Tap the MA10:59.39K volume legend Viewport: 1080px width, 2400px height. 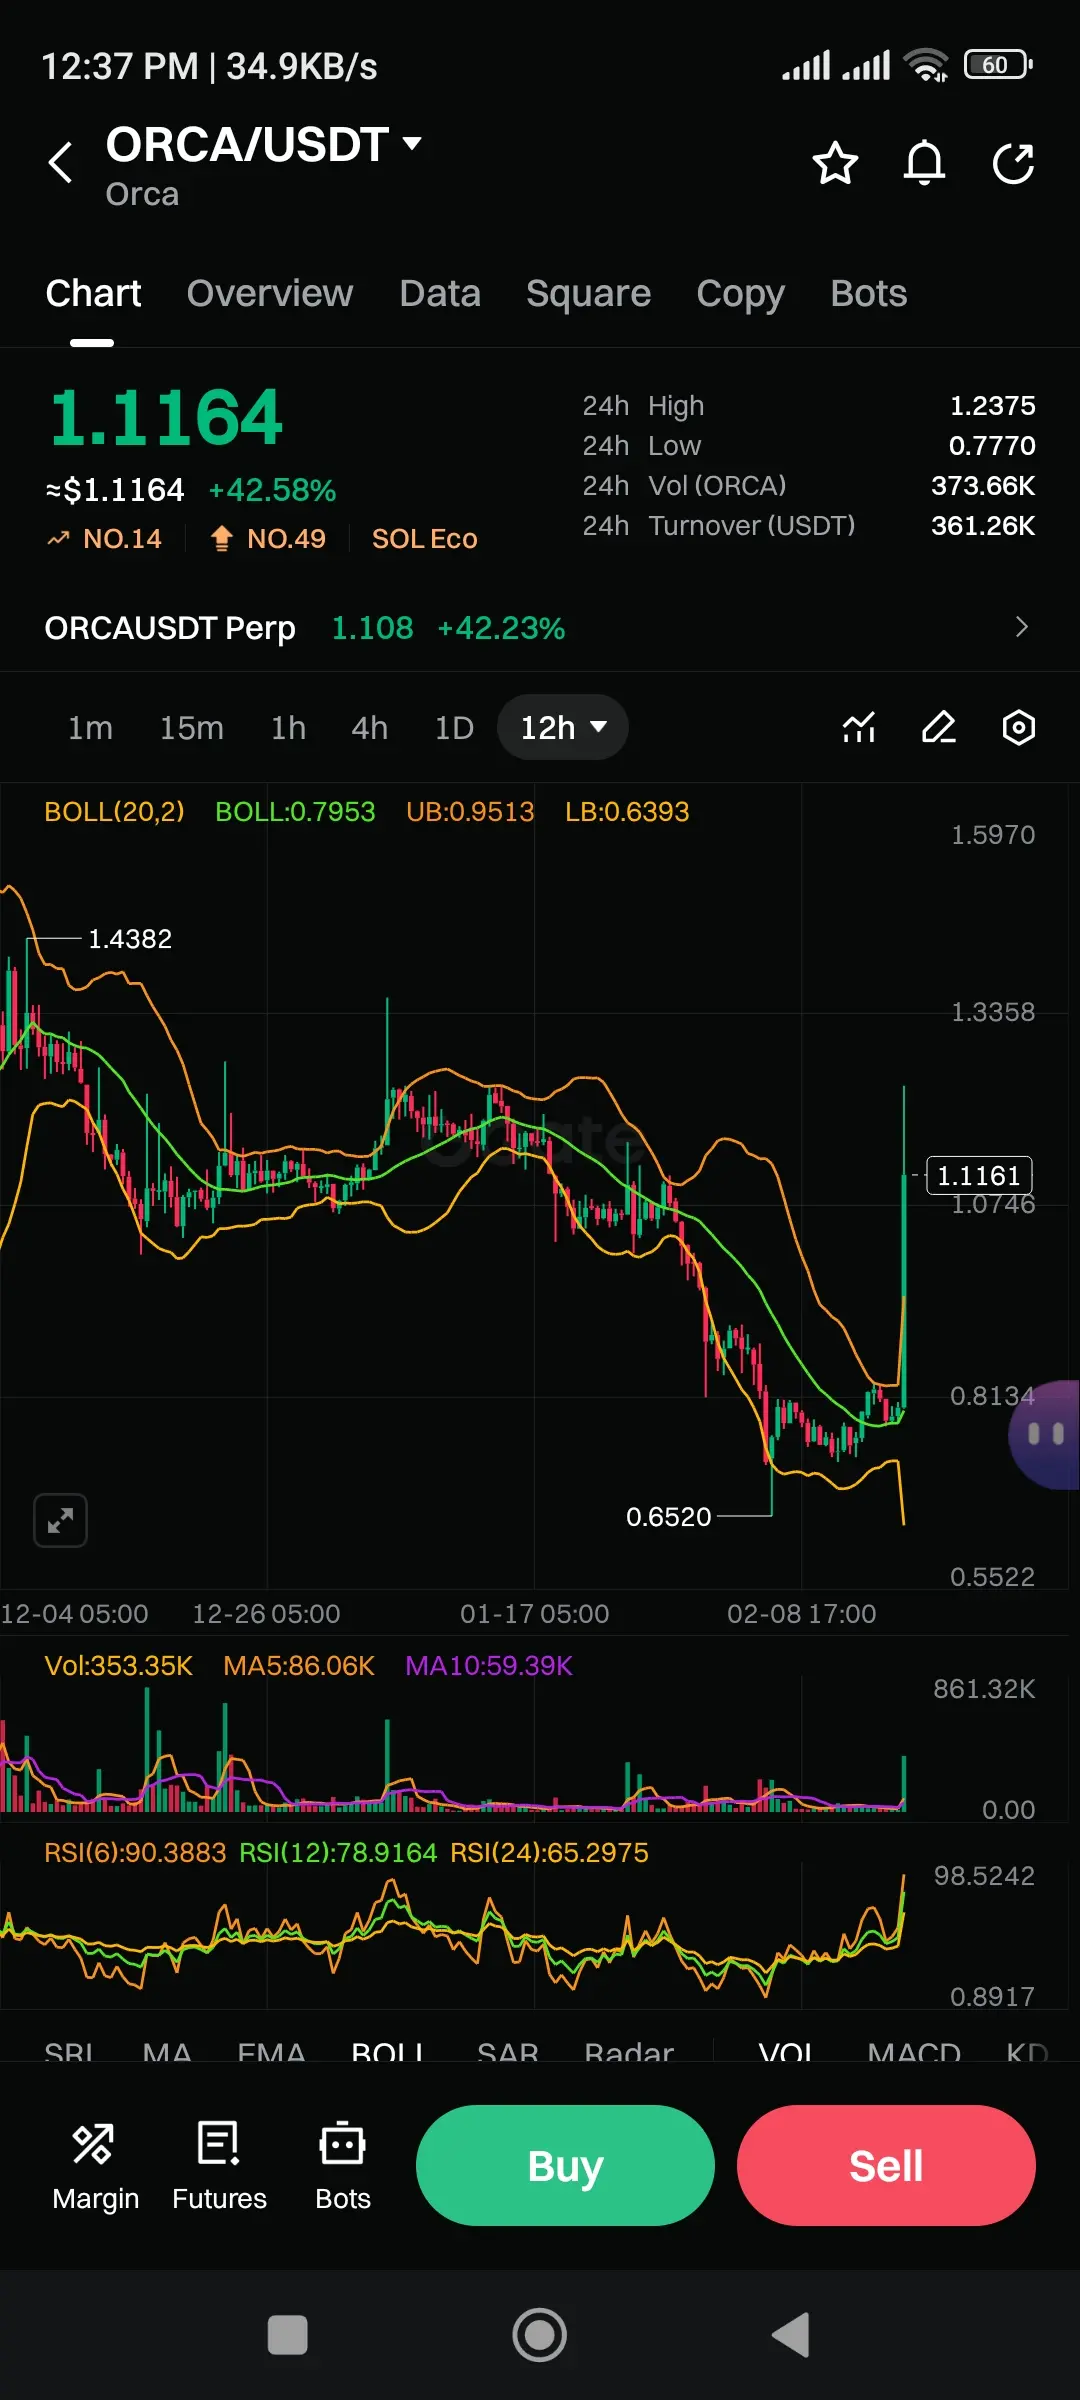point(489,1665)
